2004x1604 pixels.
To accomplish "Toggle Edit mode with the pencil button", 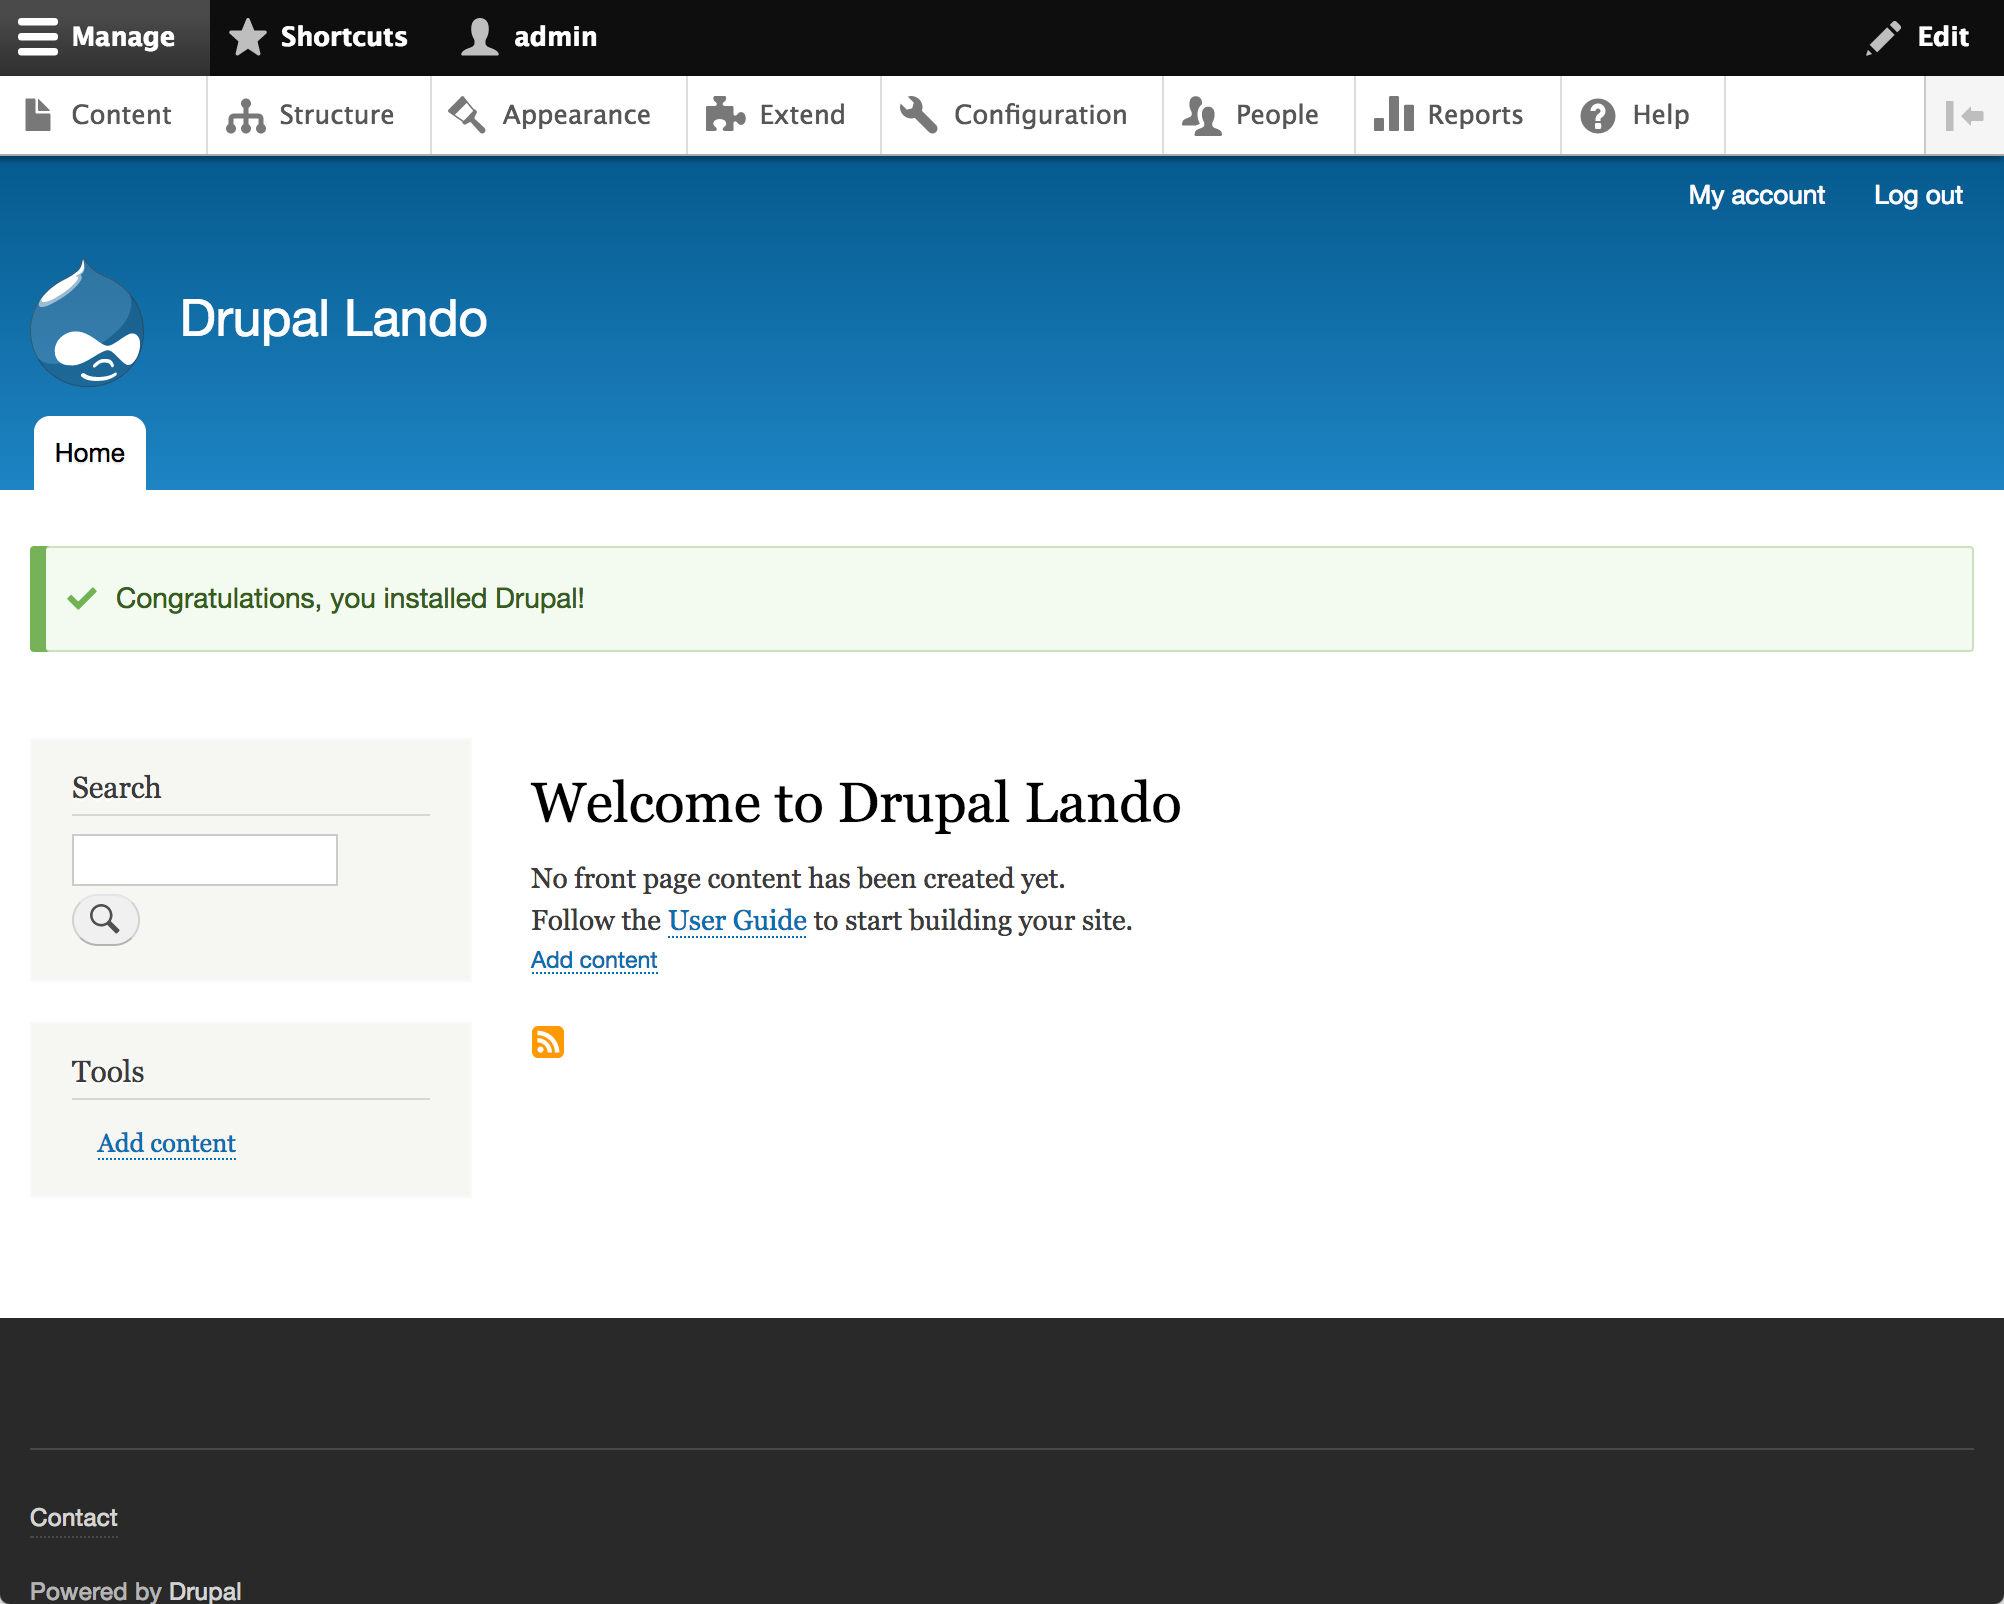I will 1917,37.
